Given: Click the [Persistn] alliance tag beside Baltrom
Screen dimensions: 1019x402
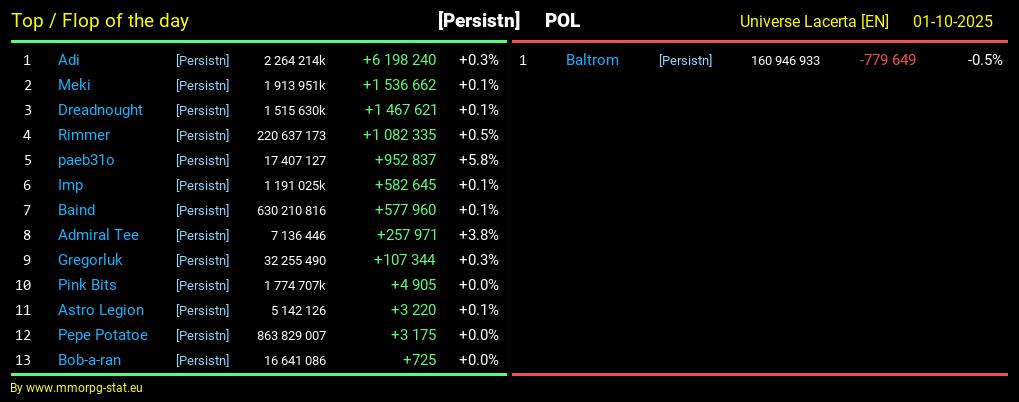Looking at the screenshot, I should pos(685,61).
